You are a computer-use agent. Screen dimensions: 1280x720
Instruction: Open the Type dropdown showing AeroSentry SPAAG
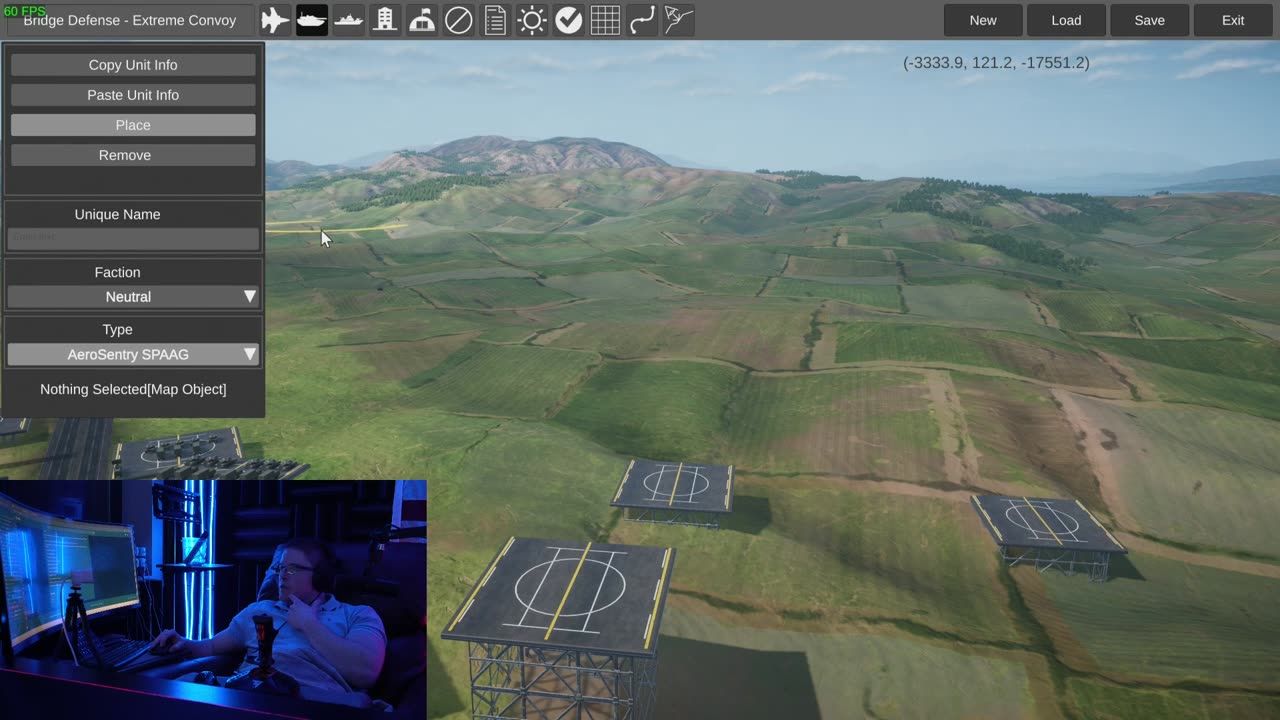click(133, 354)
